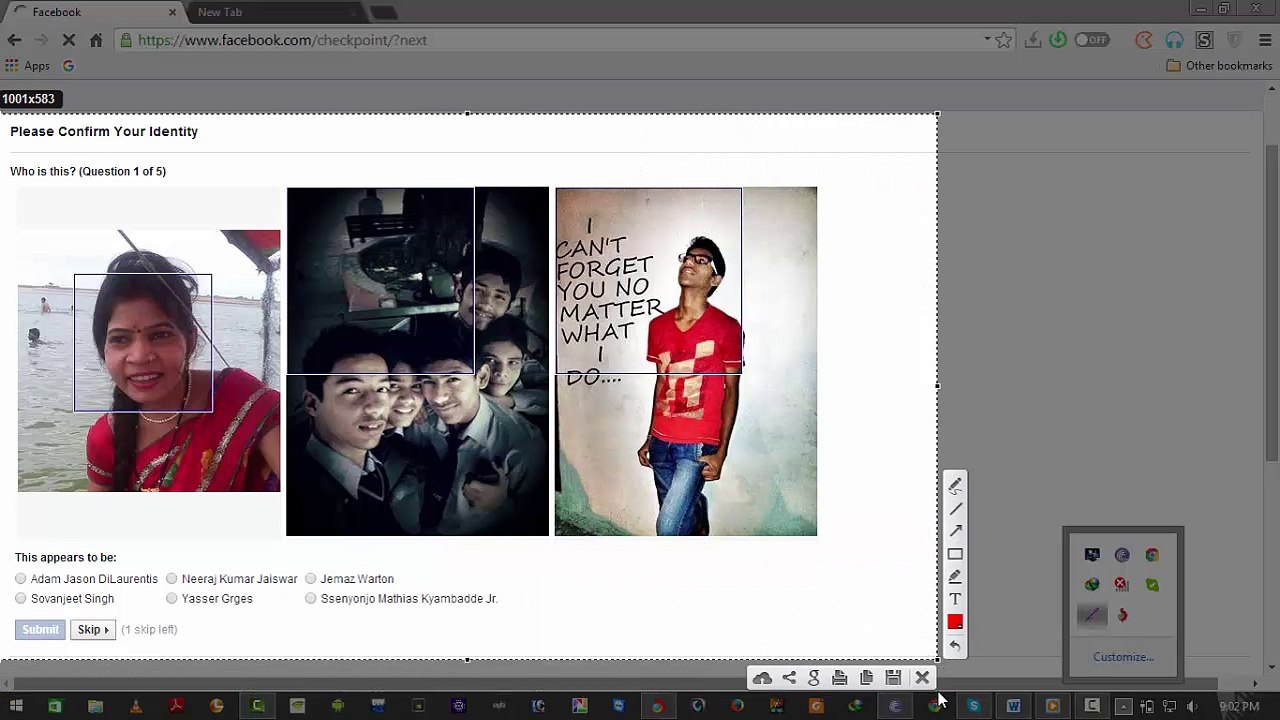Open the Other bookmarks folder
Screen dimensions: 1280x720
pos(1219,66)
